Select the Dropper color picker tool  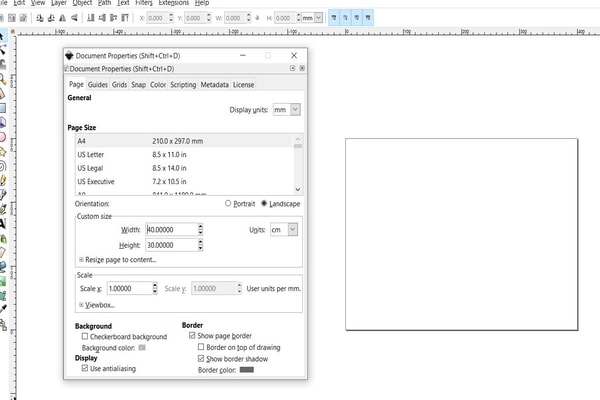point(3,309)
